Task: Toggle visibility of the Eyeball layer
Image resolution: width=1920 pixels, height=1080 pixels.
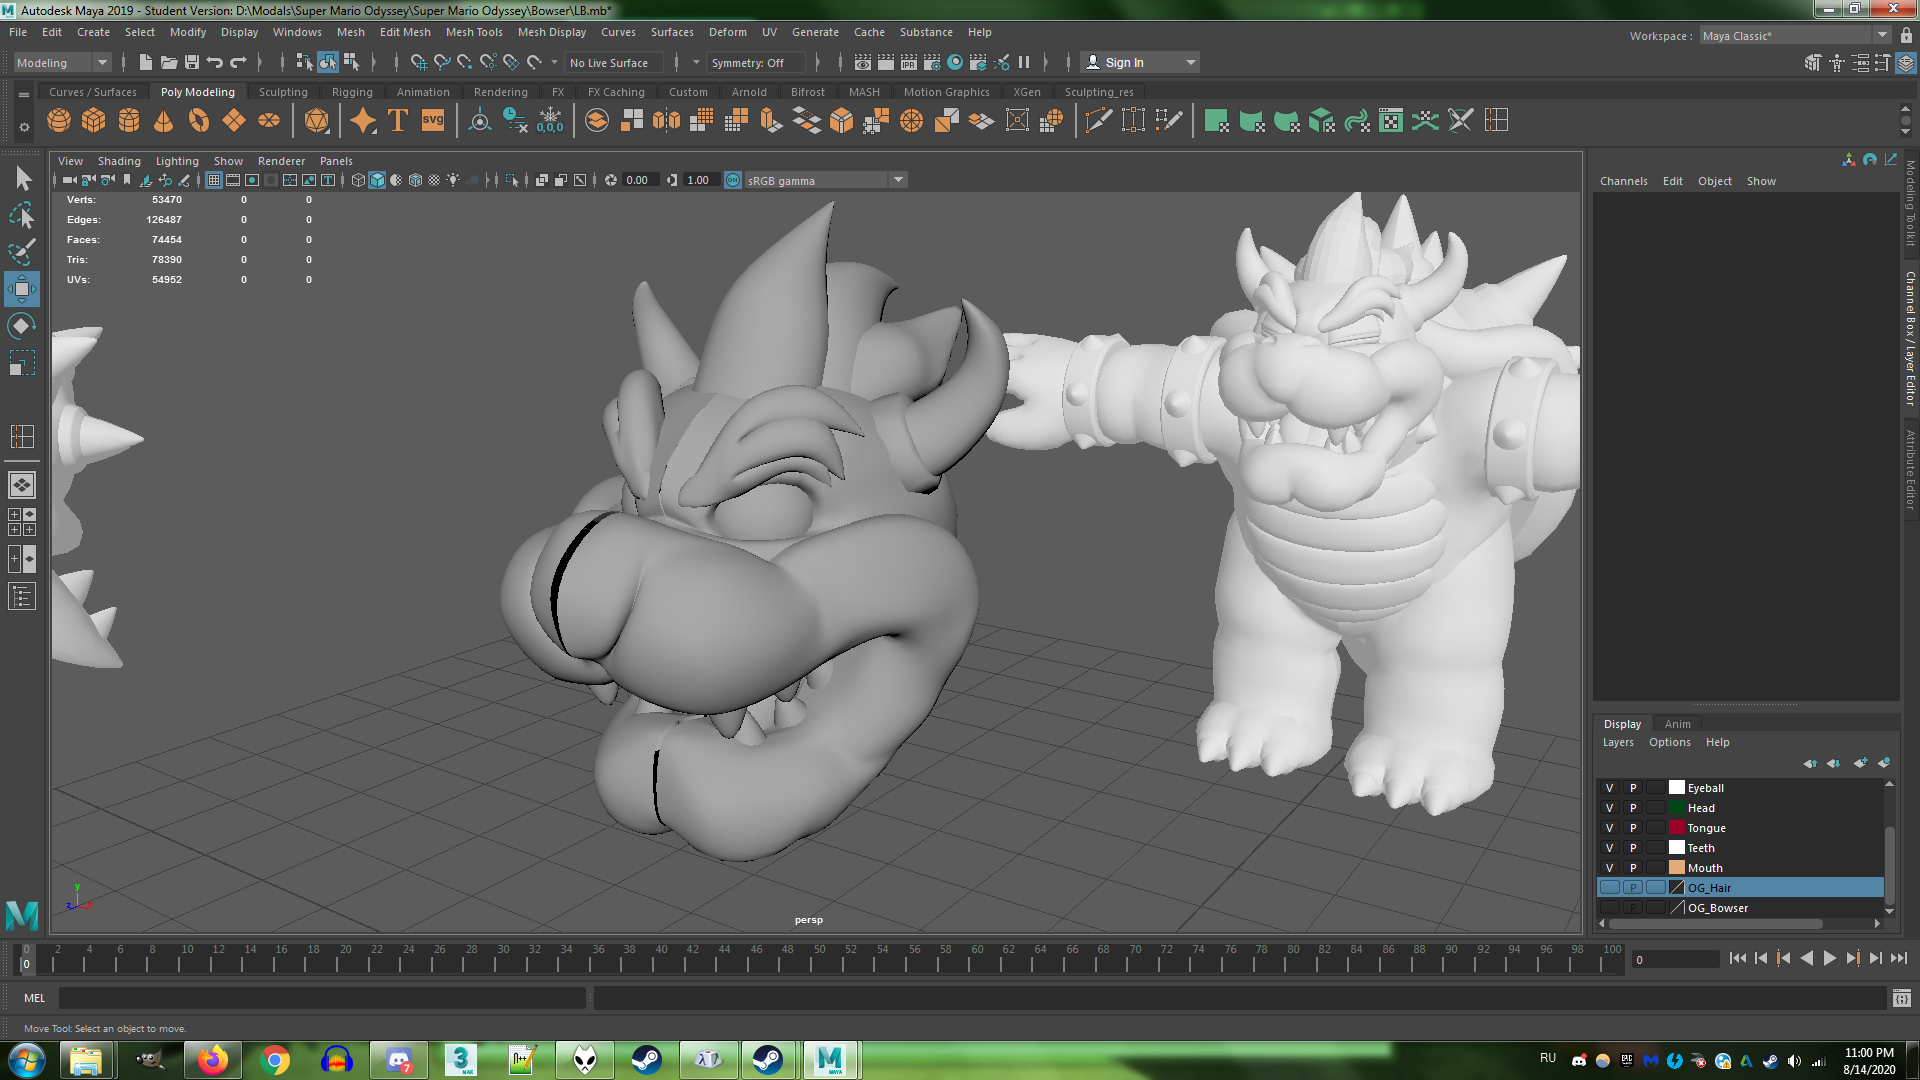Action: coord(1610,788)
